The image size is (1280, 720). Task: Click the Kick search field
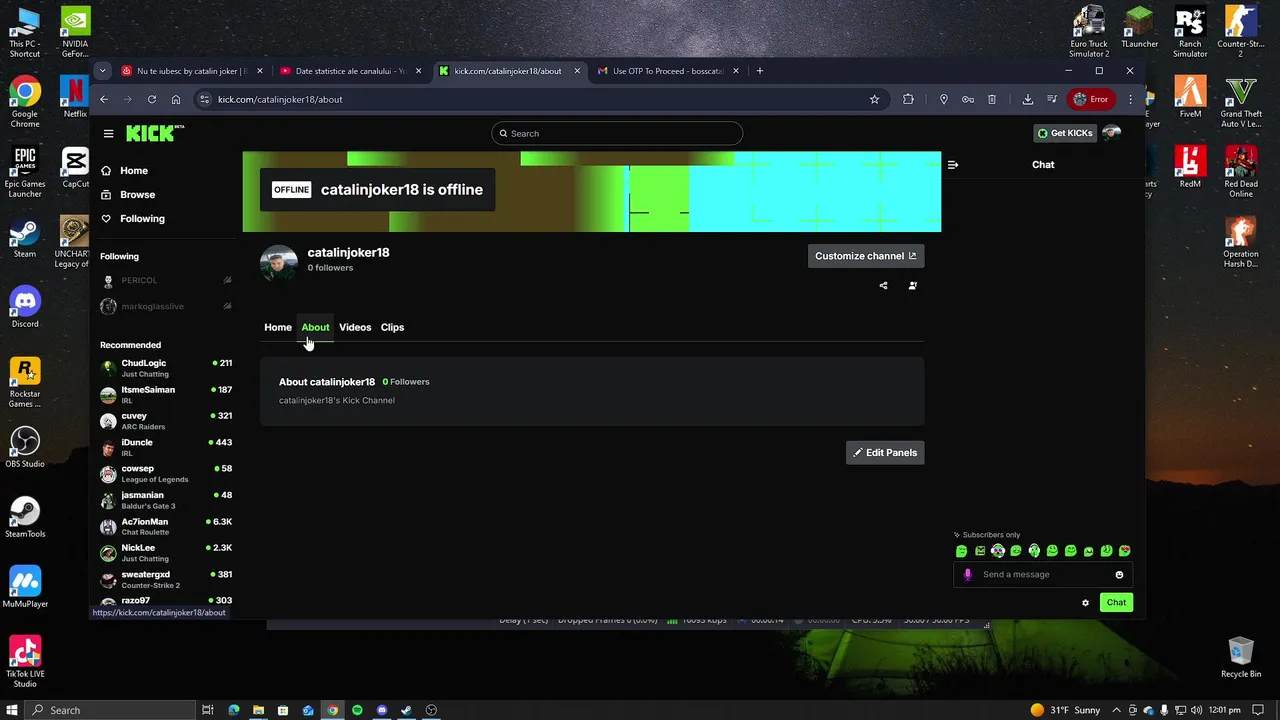tap(617, 133)
